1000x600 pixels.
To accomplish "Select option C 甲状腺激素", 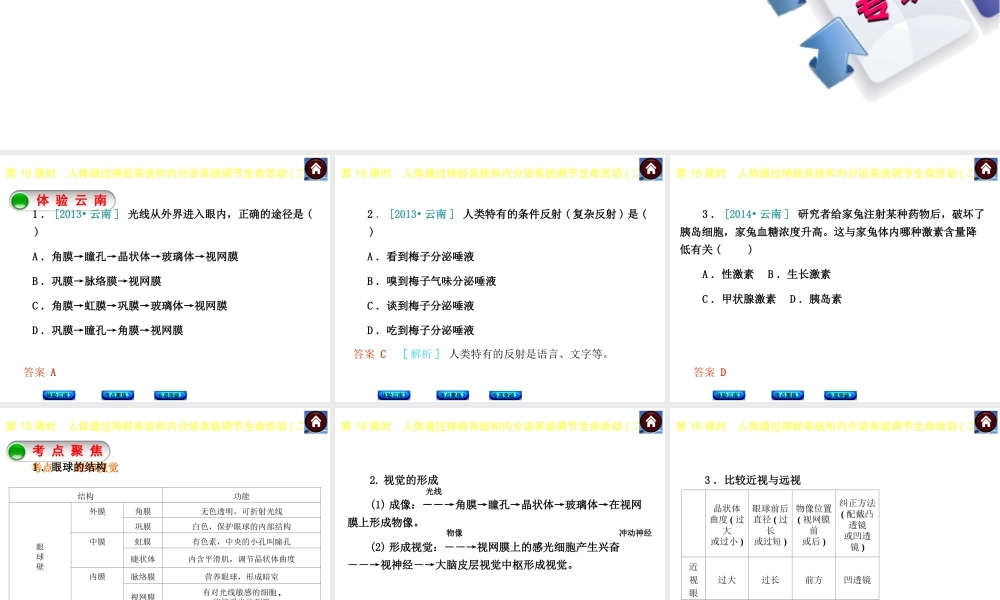I will [x=739, y=299].
